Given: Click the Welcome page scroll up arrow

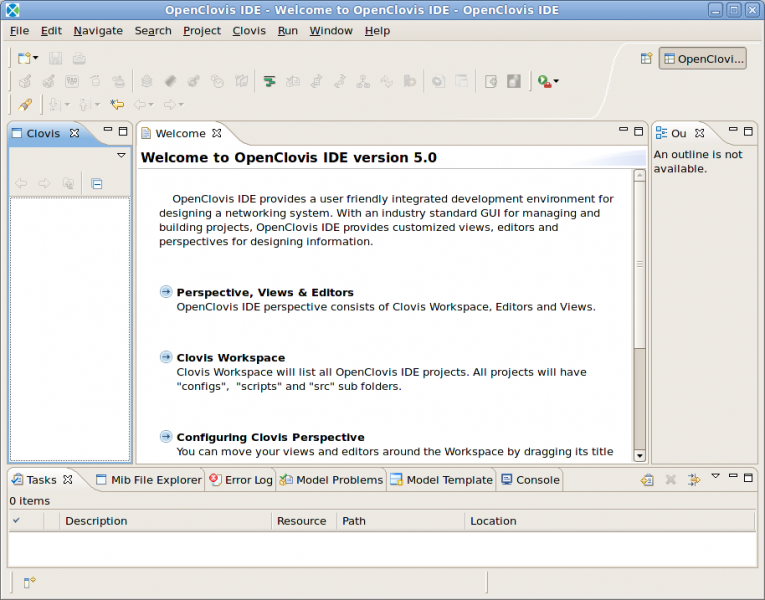Looking at the screenshot, I should (x=639, y=175).
